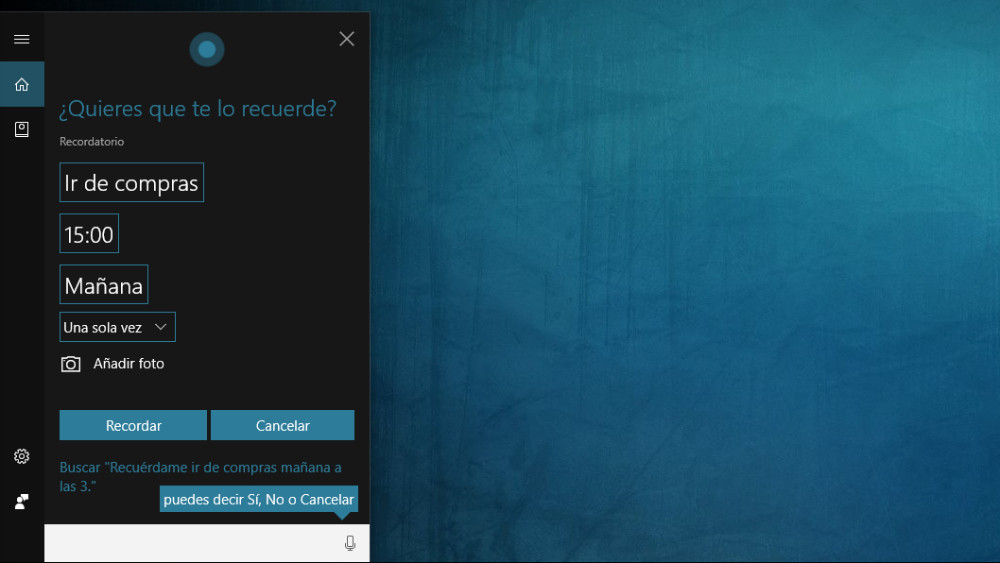1000x563 pixels.
Task: Click the Cortana circle logo
Action: click(207, 49)
